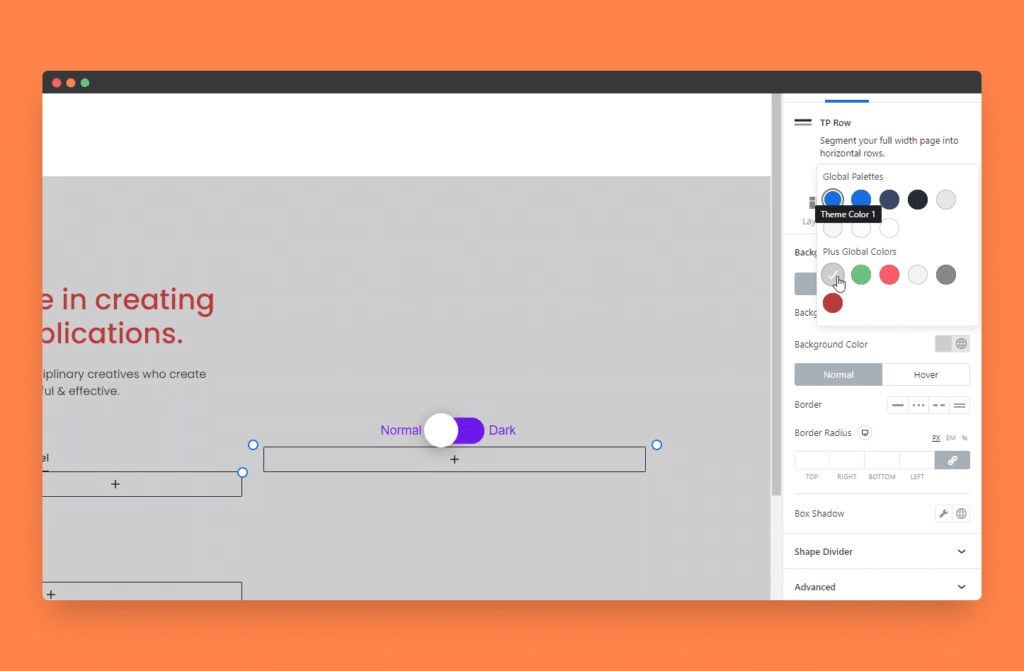Screen dimensions: 1024x671
Task: Click the Top border radius input field
Action: click(x=812, y=460)
